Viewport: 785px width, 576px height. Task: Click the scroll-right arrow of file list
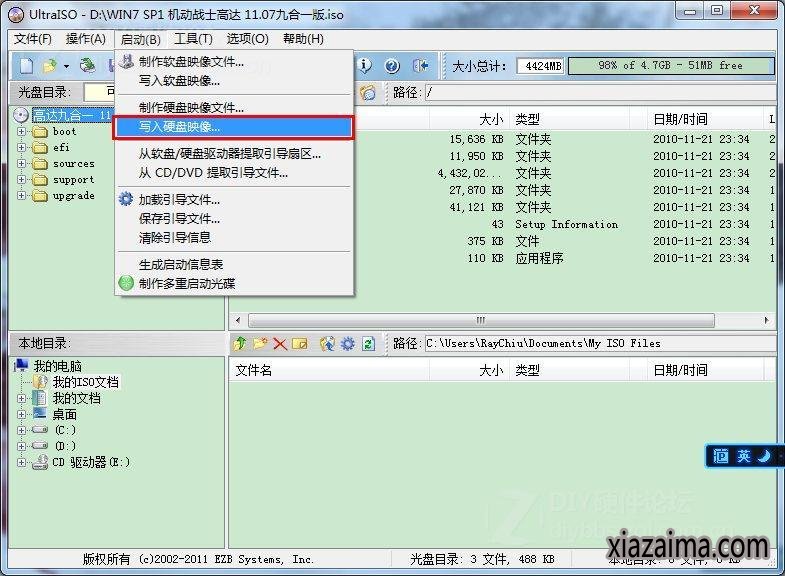coord(766,320)
